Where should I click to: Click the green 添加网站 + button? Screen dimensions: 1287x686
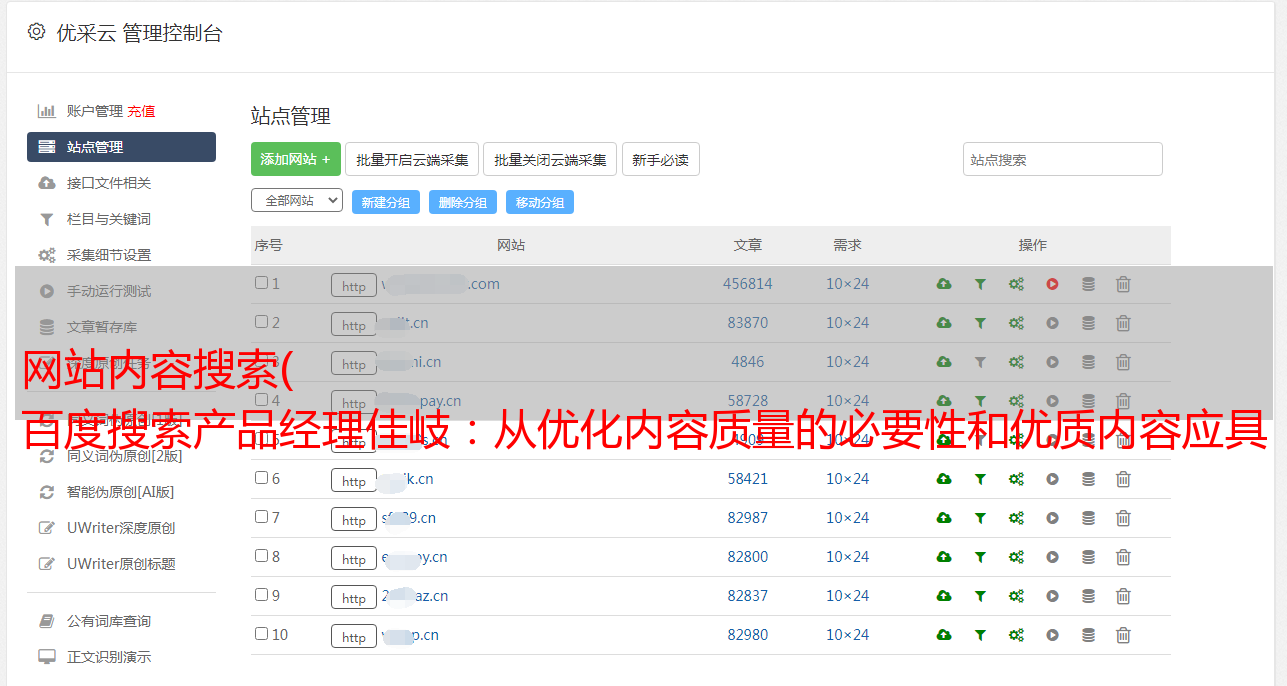pos(296,159)
